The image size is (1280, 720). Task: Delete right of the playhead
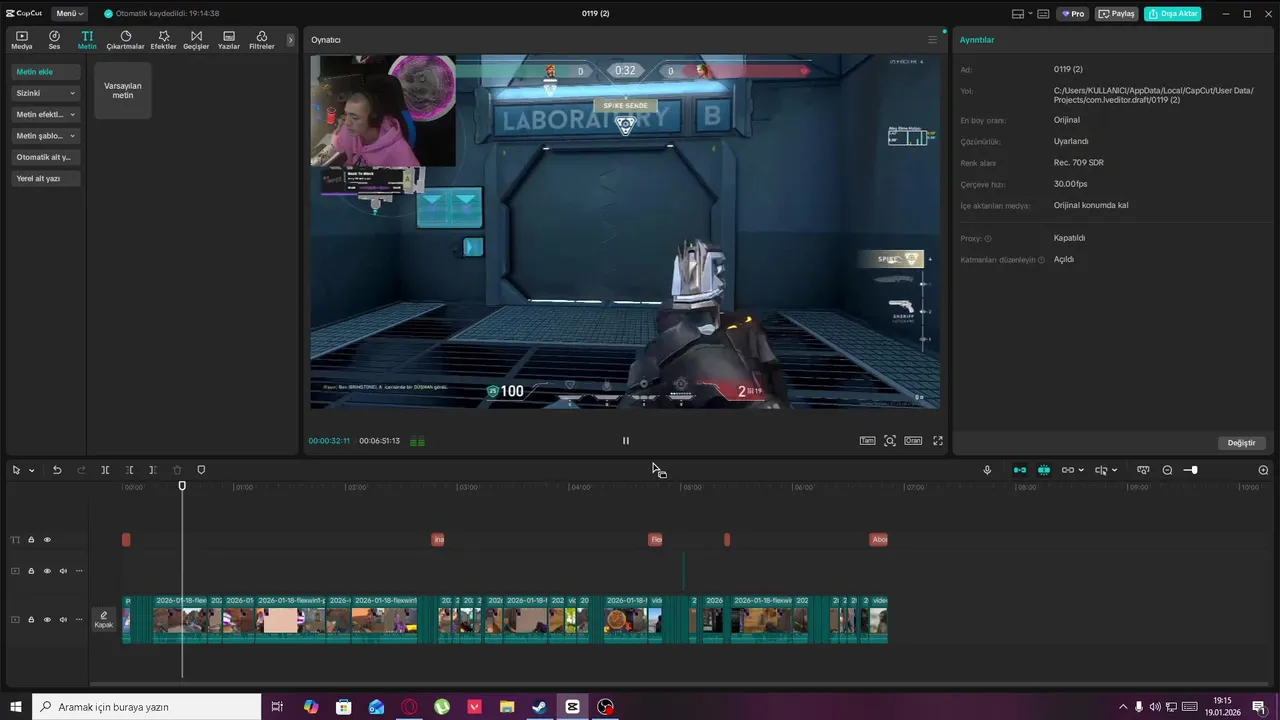click(x=153, y=470)
